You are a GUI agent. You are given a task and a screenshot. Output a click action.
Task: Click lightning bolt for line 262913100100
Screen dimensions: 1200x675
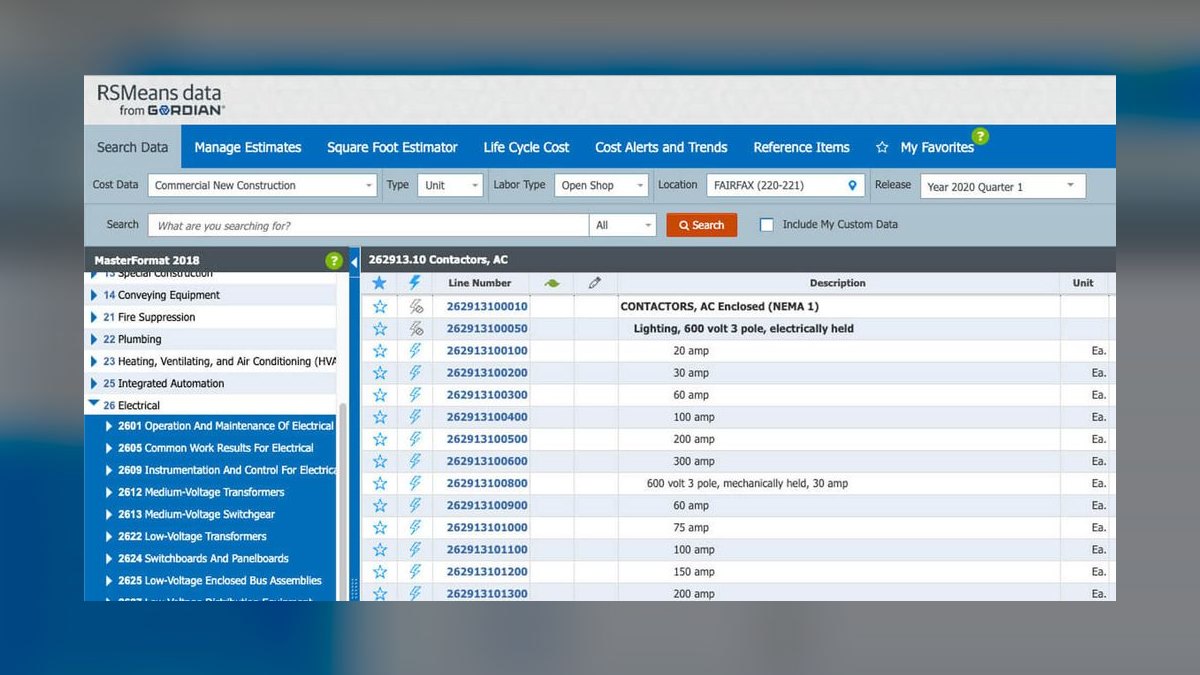pyautogui.click(x=416, y=351)
